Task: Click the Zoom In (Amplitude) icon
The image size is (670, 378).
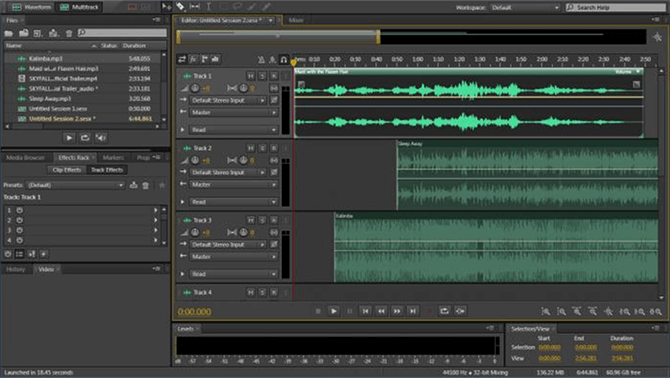Action: [x=546, y=311]
